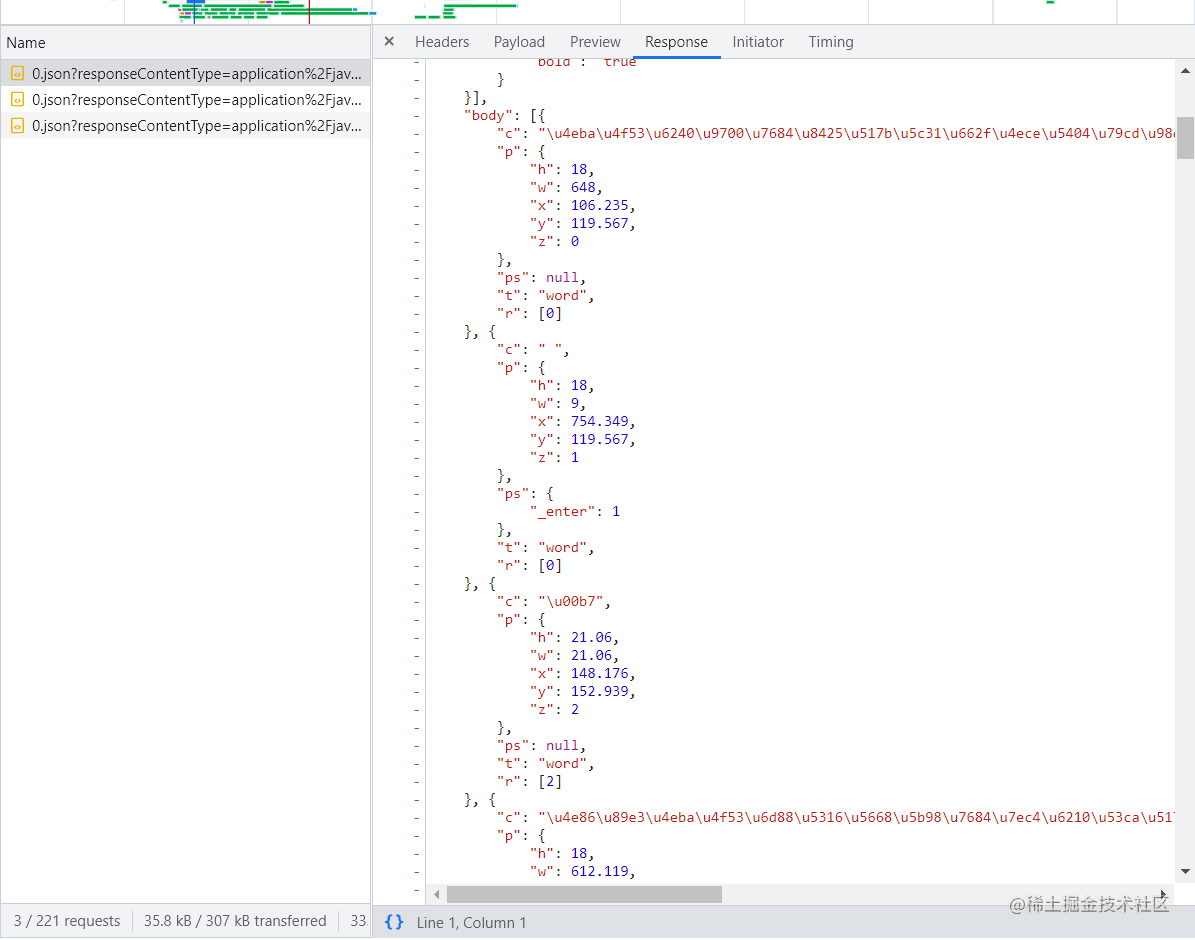
Task: Select the third 0.json request name
Action: (197, 126)
